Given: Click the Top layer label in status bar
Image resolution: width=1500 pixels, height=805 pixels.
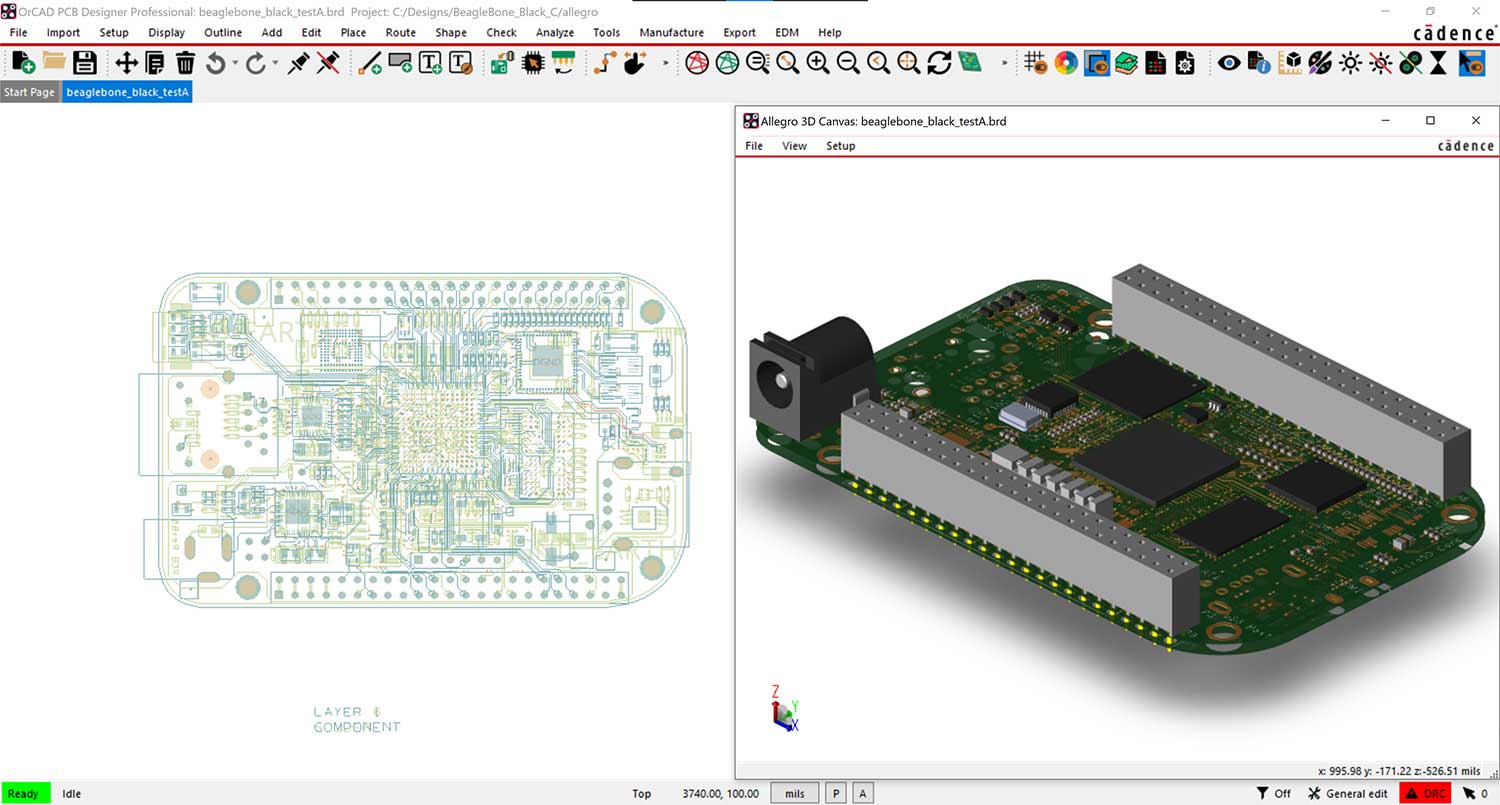Looking at the screenshot, I should 642,793.
